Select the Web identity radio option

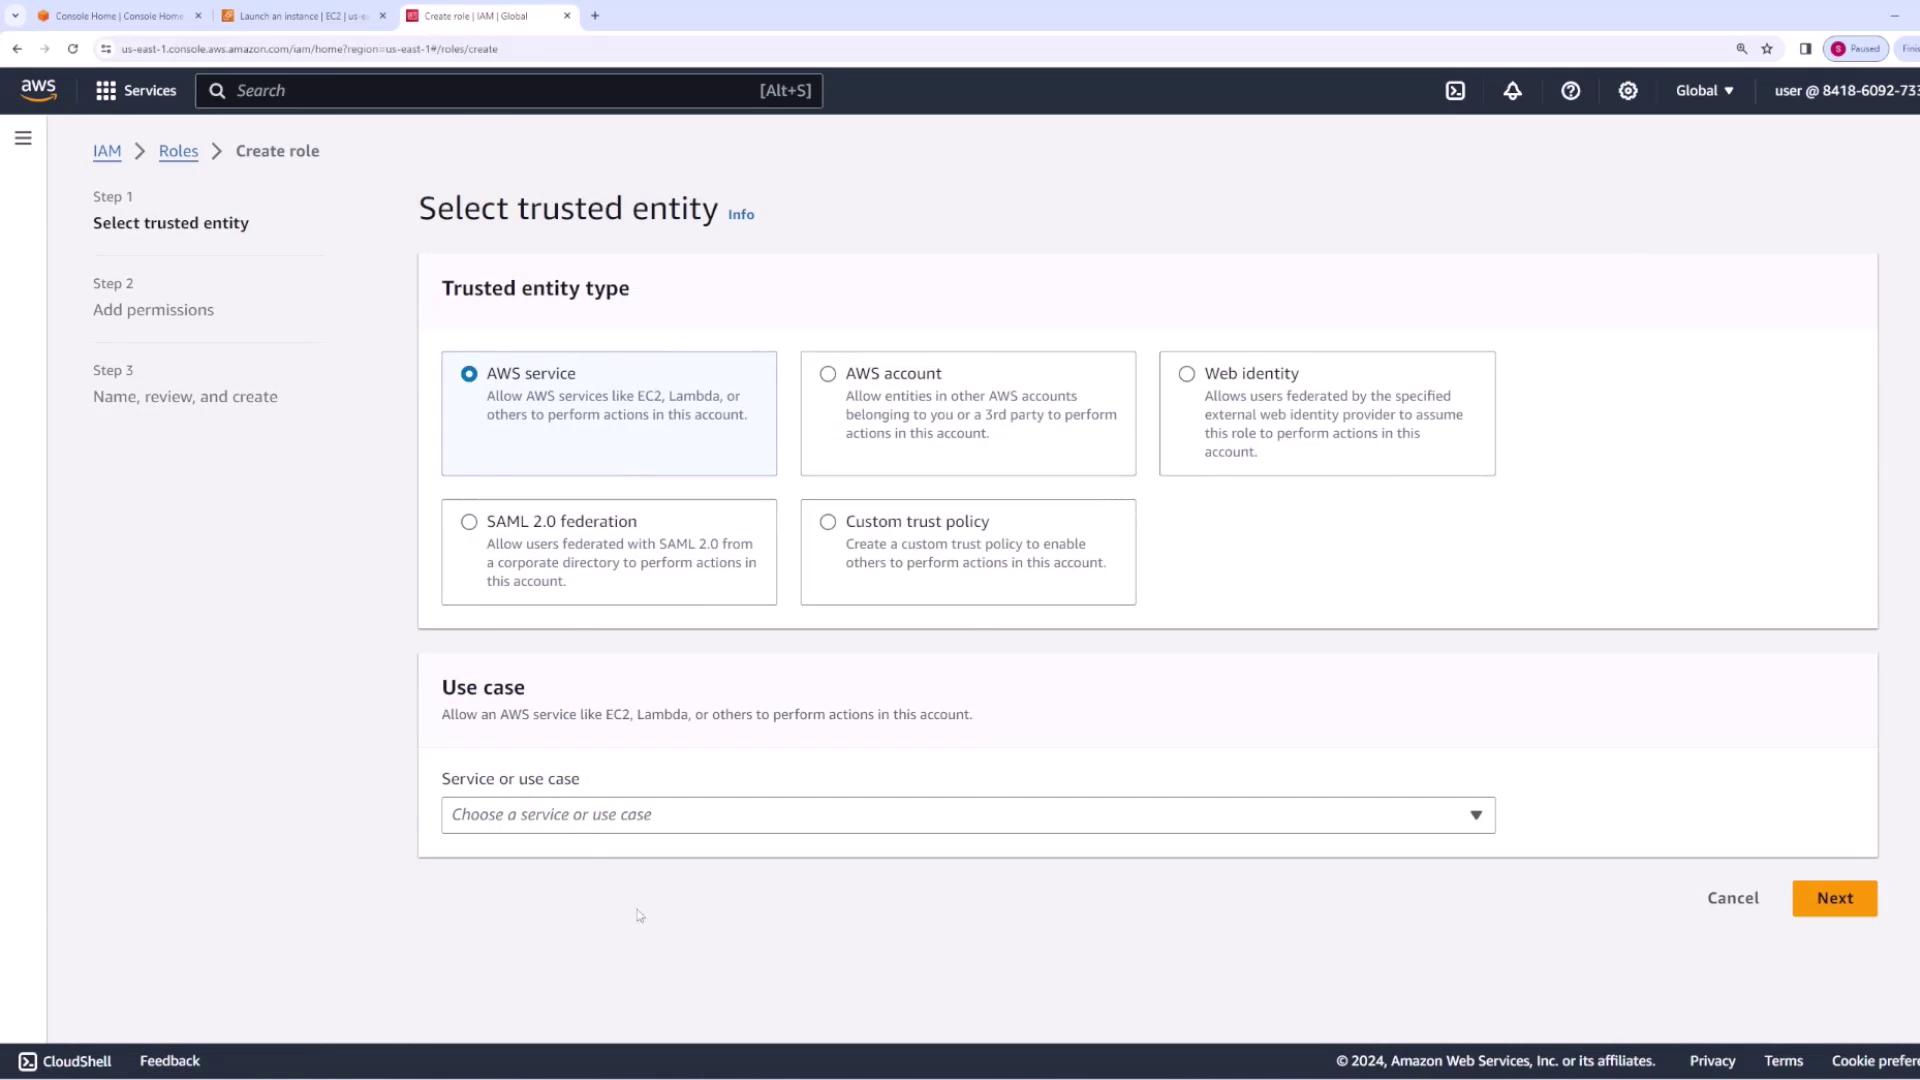pos(1187,374)
